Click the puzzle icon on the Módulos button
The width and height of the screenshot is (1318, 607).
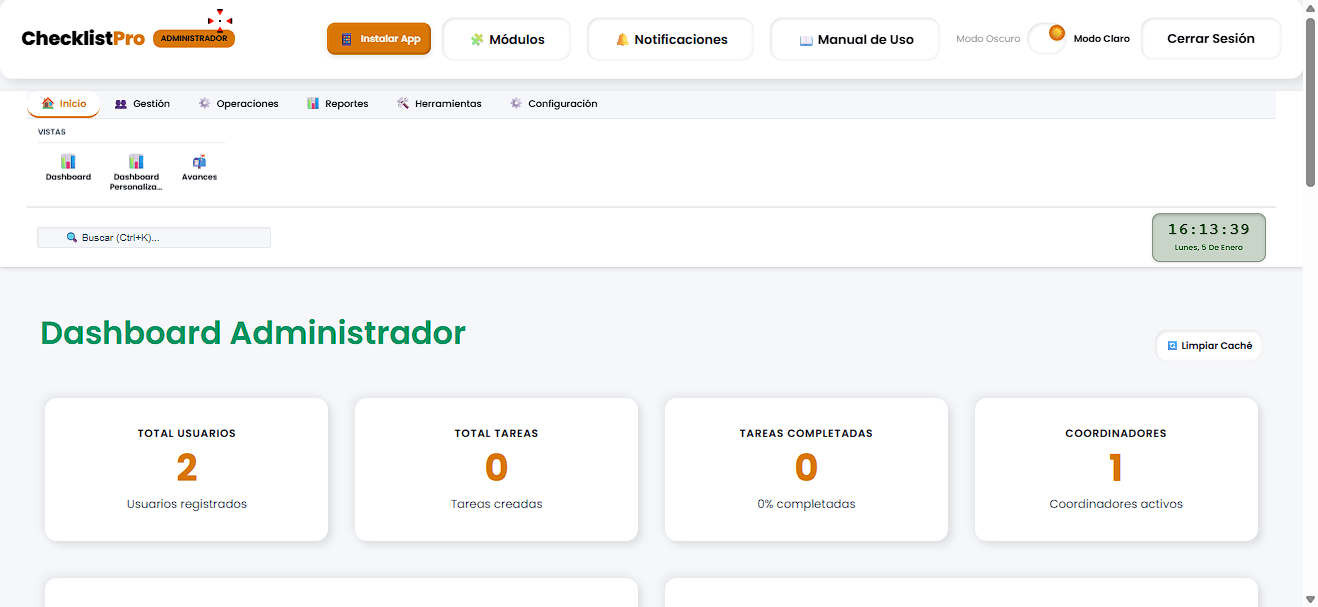point(475,38)
